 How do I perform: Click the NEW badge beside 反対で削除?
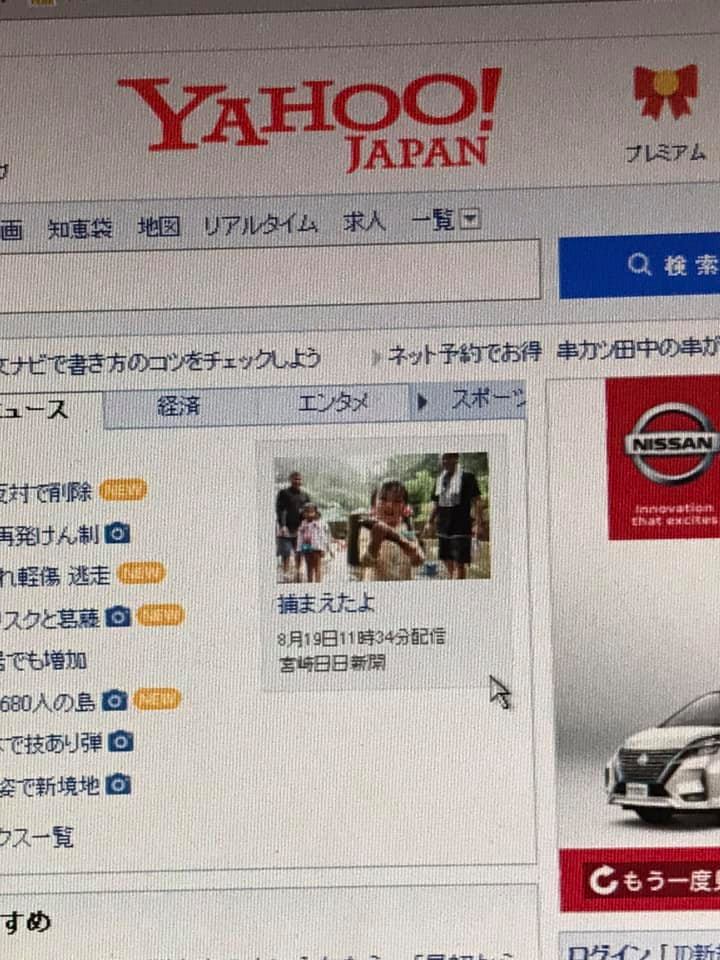pyautogui.click(x=123, y=490)
